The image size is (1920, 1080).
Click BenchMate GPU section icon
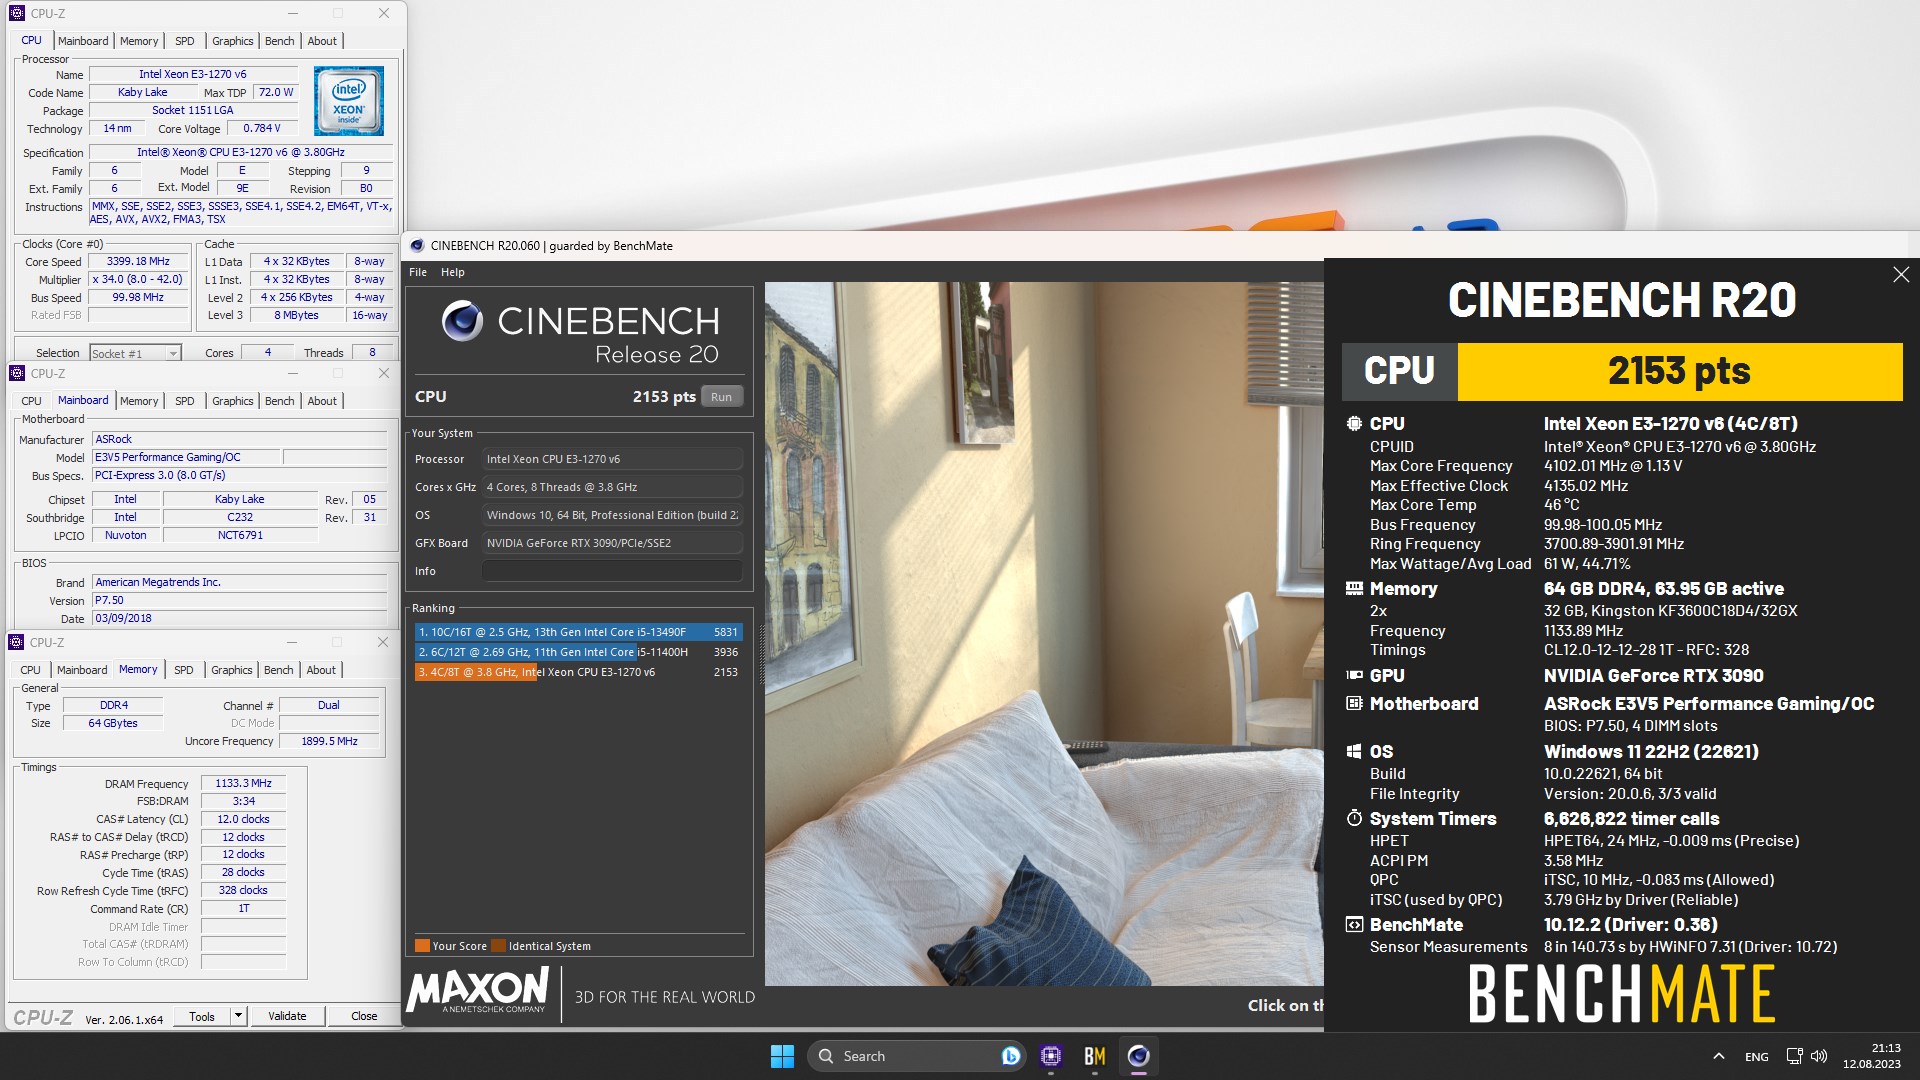coord(1354,676)
